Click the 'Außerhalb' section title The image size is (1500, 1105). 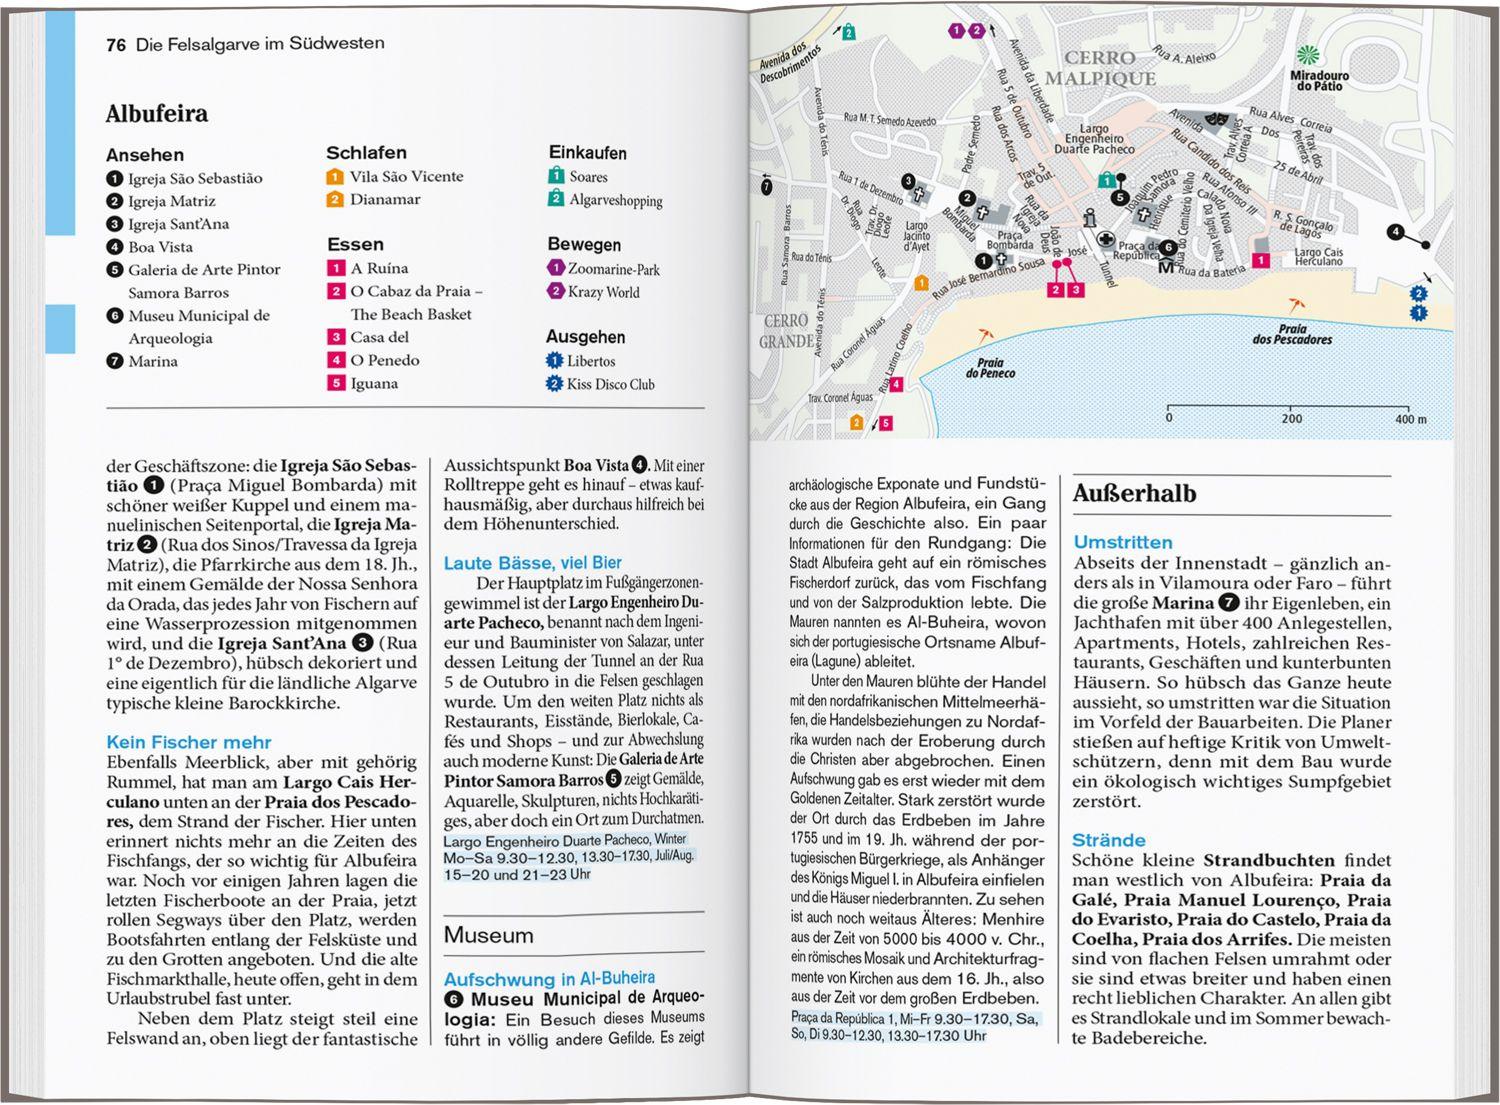click(x=1134, y=493)
